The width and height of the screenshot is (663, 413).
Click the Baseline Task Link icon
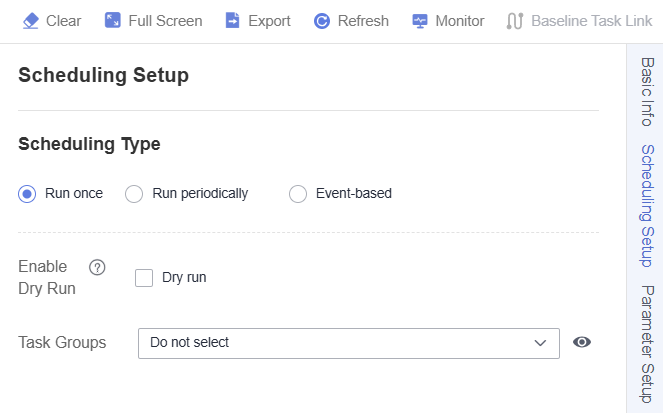515,21
